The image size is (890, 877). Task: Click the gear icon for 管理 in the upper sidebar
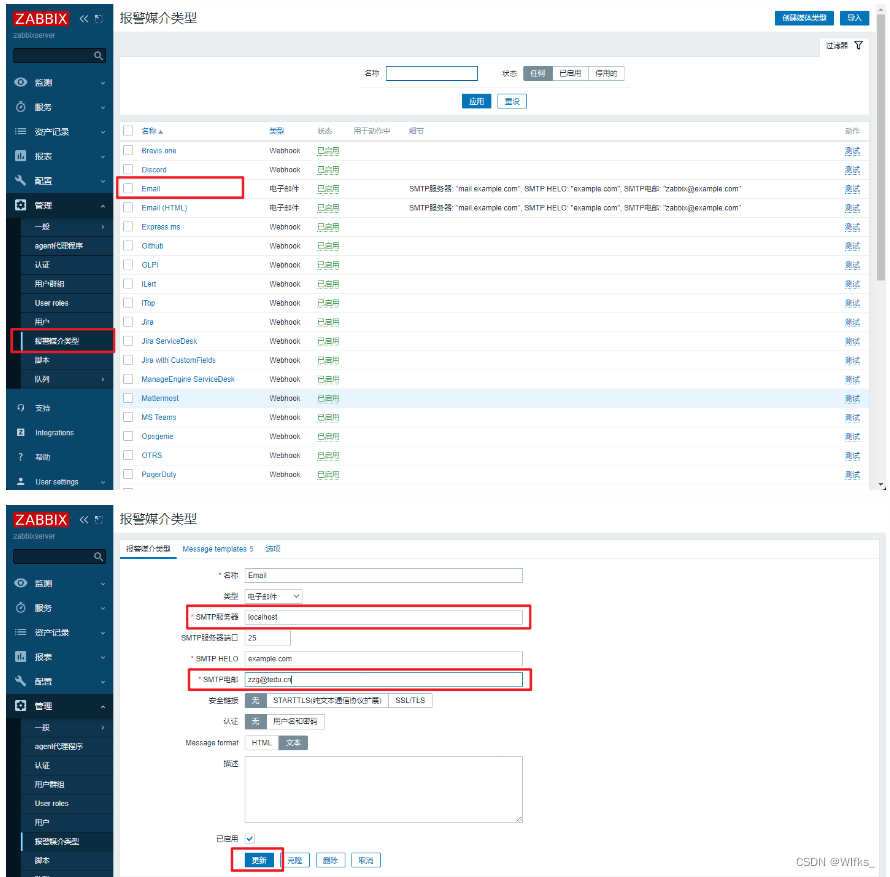20,205
